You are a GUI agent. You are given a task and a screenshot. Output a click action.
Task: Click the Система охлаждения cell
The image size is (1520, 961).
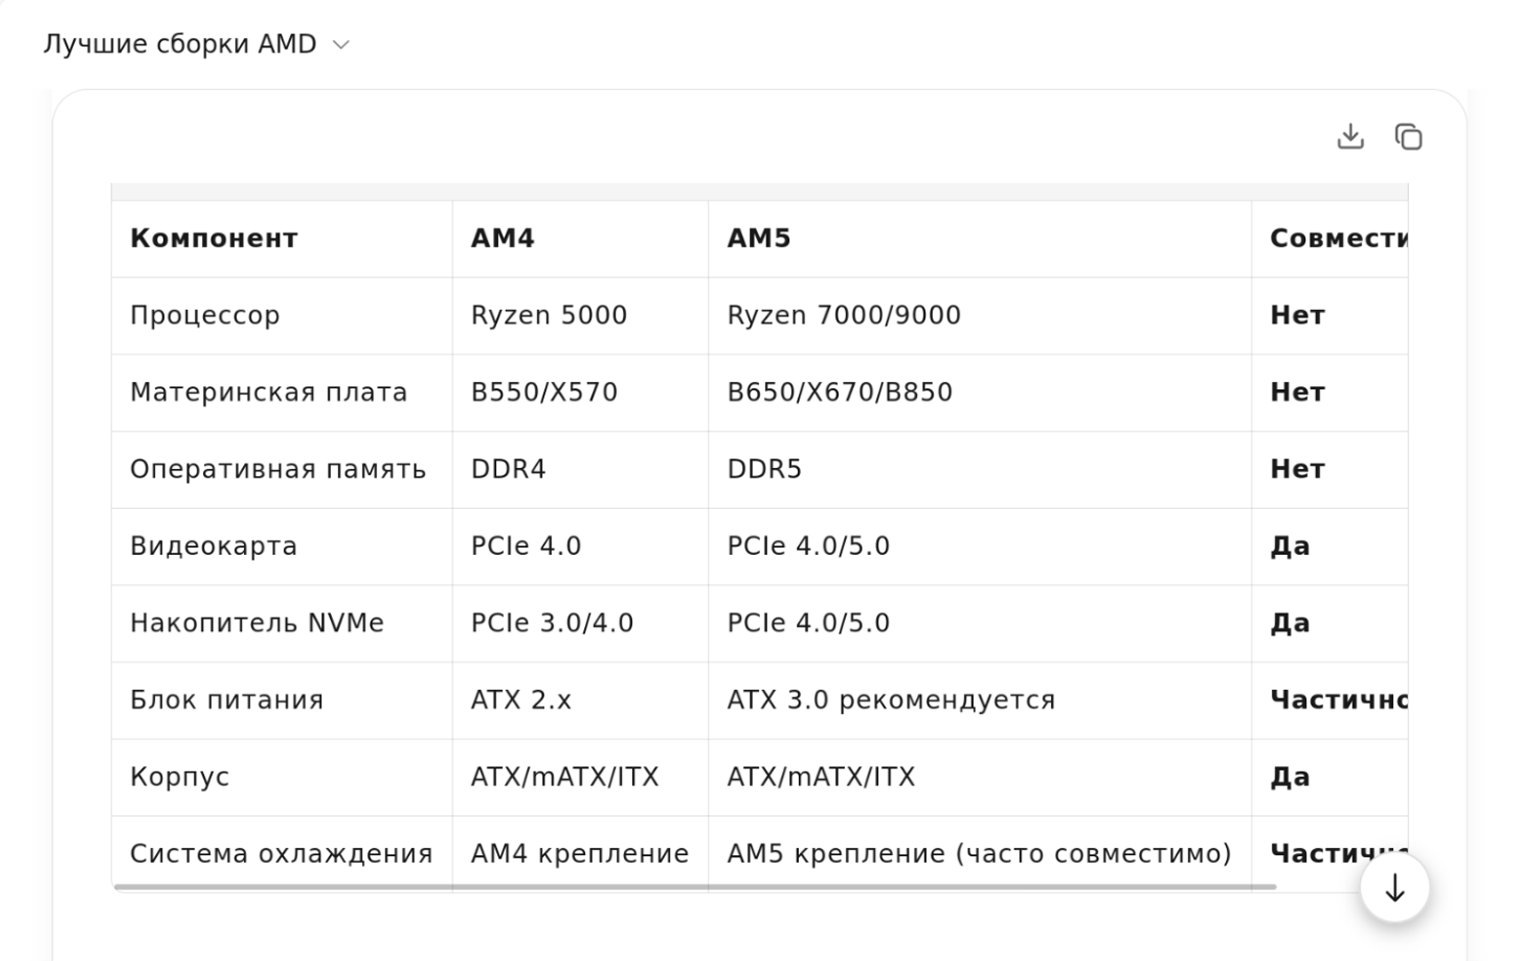click(281, 853)
